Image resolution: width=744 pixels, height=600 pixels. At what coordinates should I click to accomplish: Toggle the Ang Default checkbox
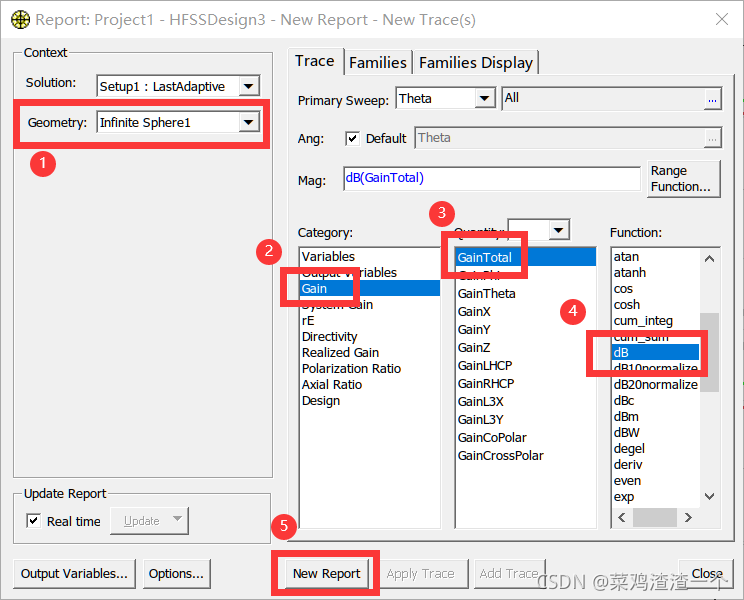pyautogui.click(x=352, y=138)
